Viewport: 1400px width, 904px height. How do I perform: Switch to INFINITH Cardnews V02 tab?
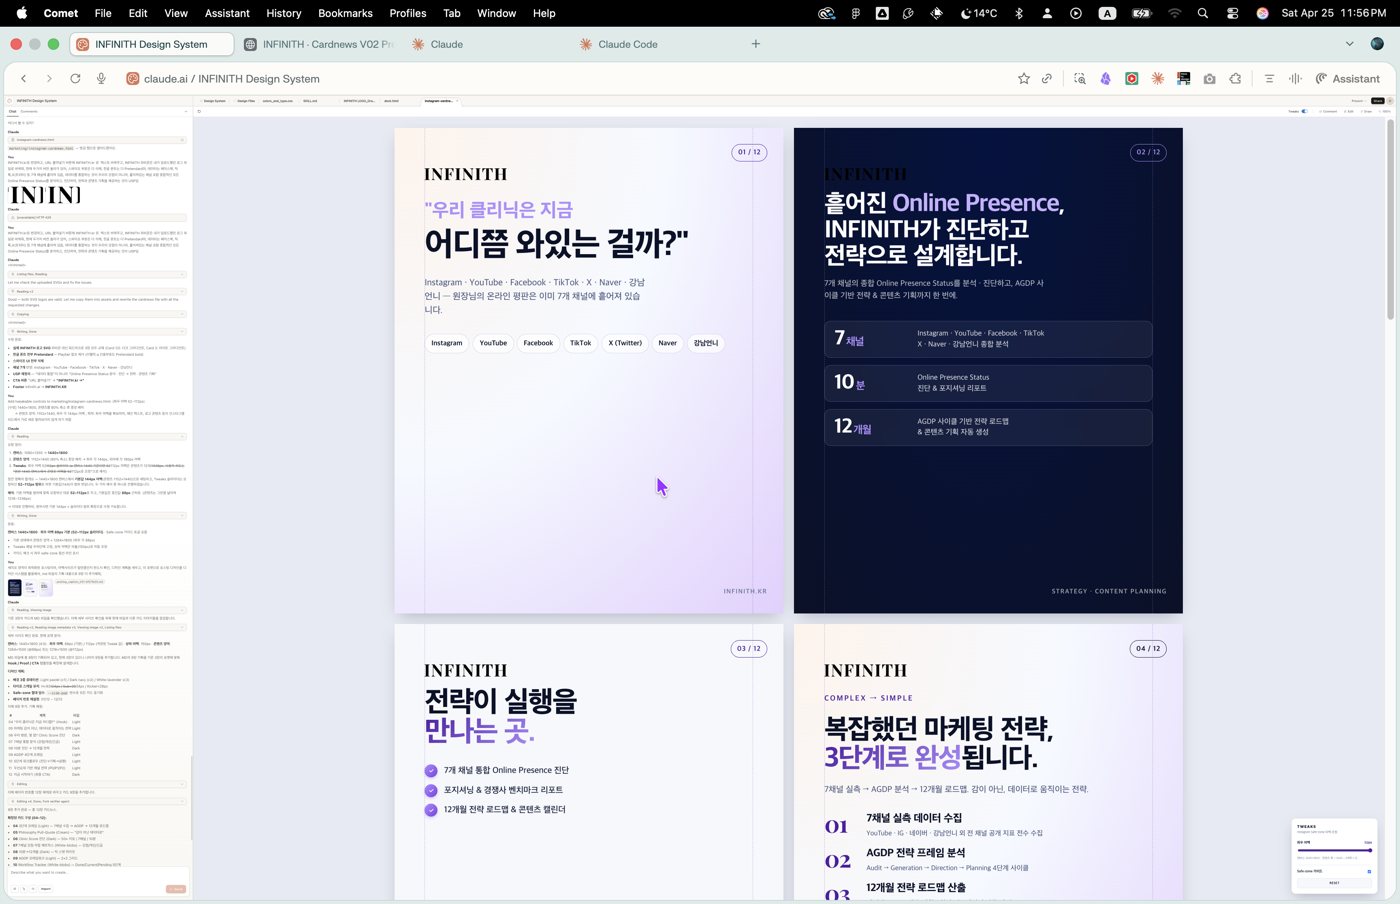319,44
